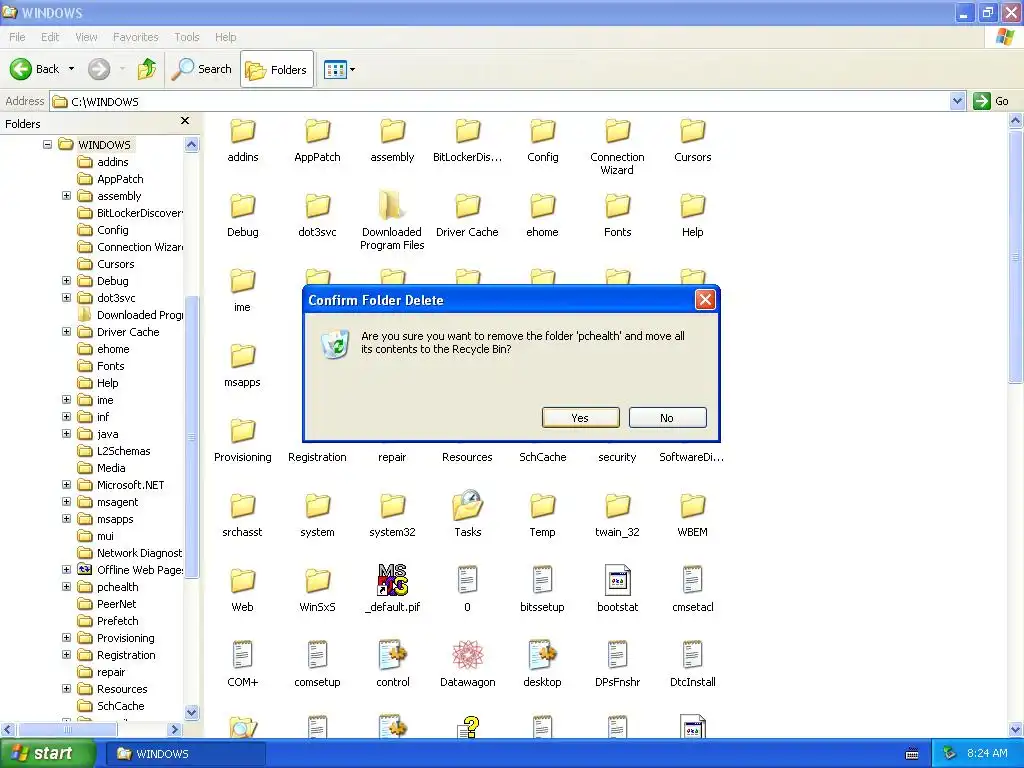1024x768 pixels.
Task: Click the WINDOWS taskbar button
Action: click(x=185, y=754)
